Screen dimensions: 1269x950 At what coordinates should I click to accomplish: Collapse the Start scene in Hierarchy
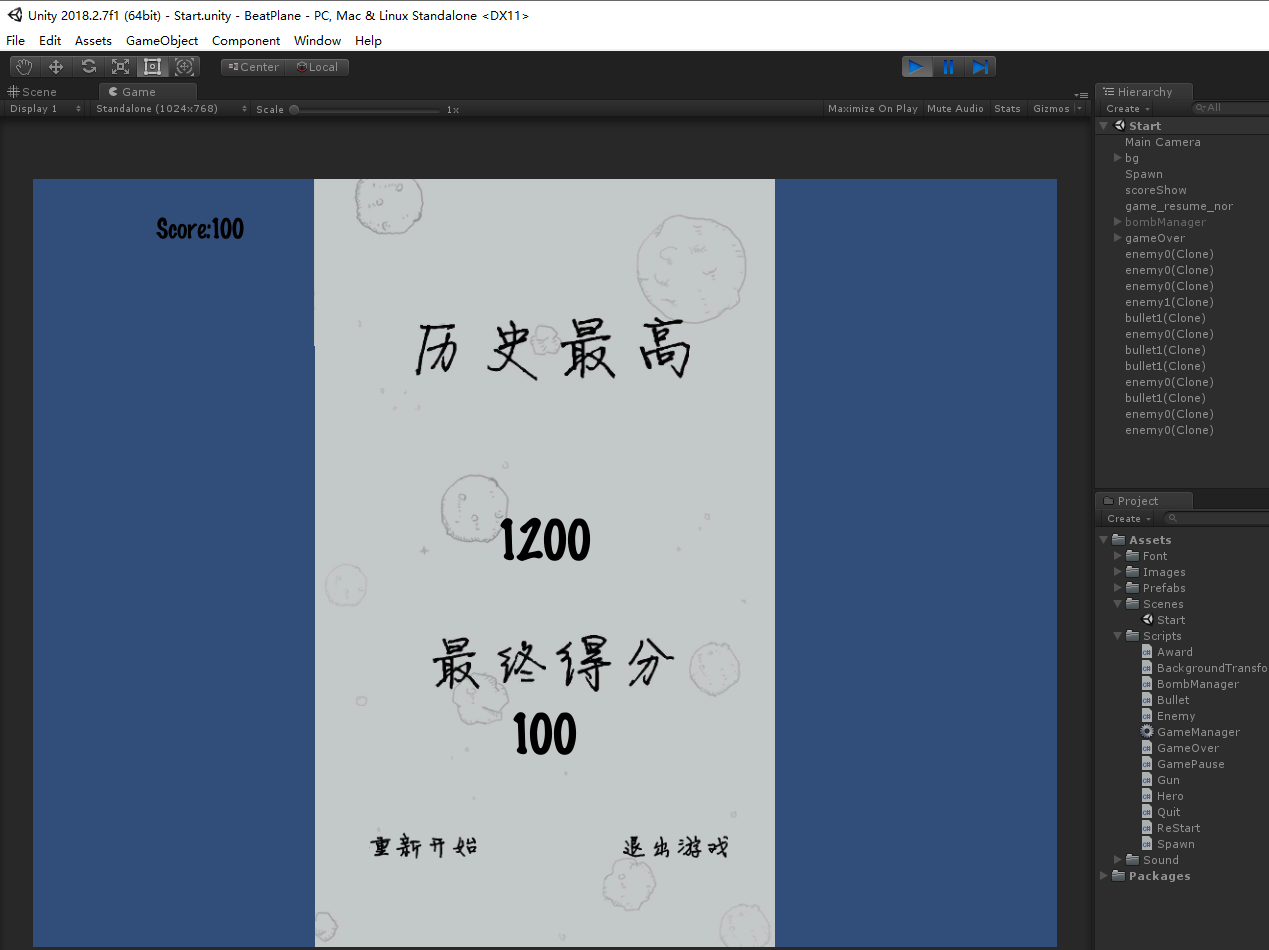(x=1104, y=126)
